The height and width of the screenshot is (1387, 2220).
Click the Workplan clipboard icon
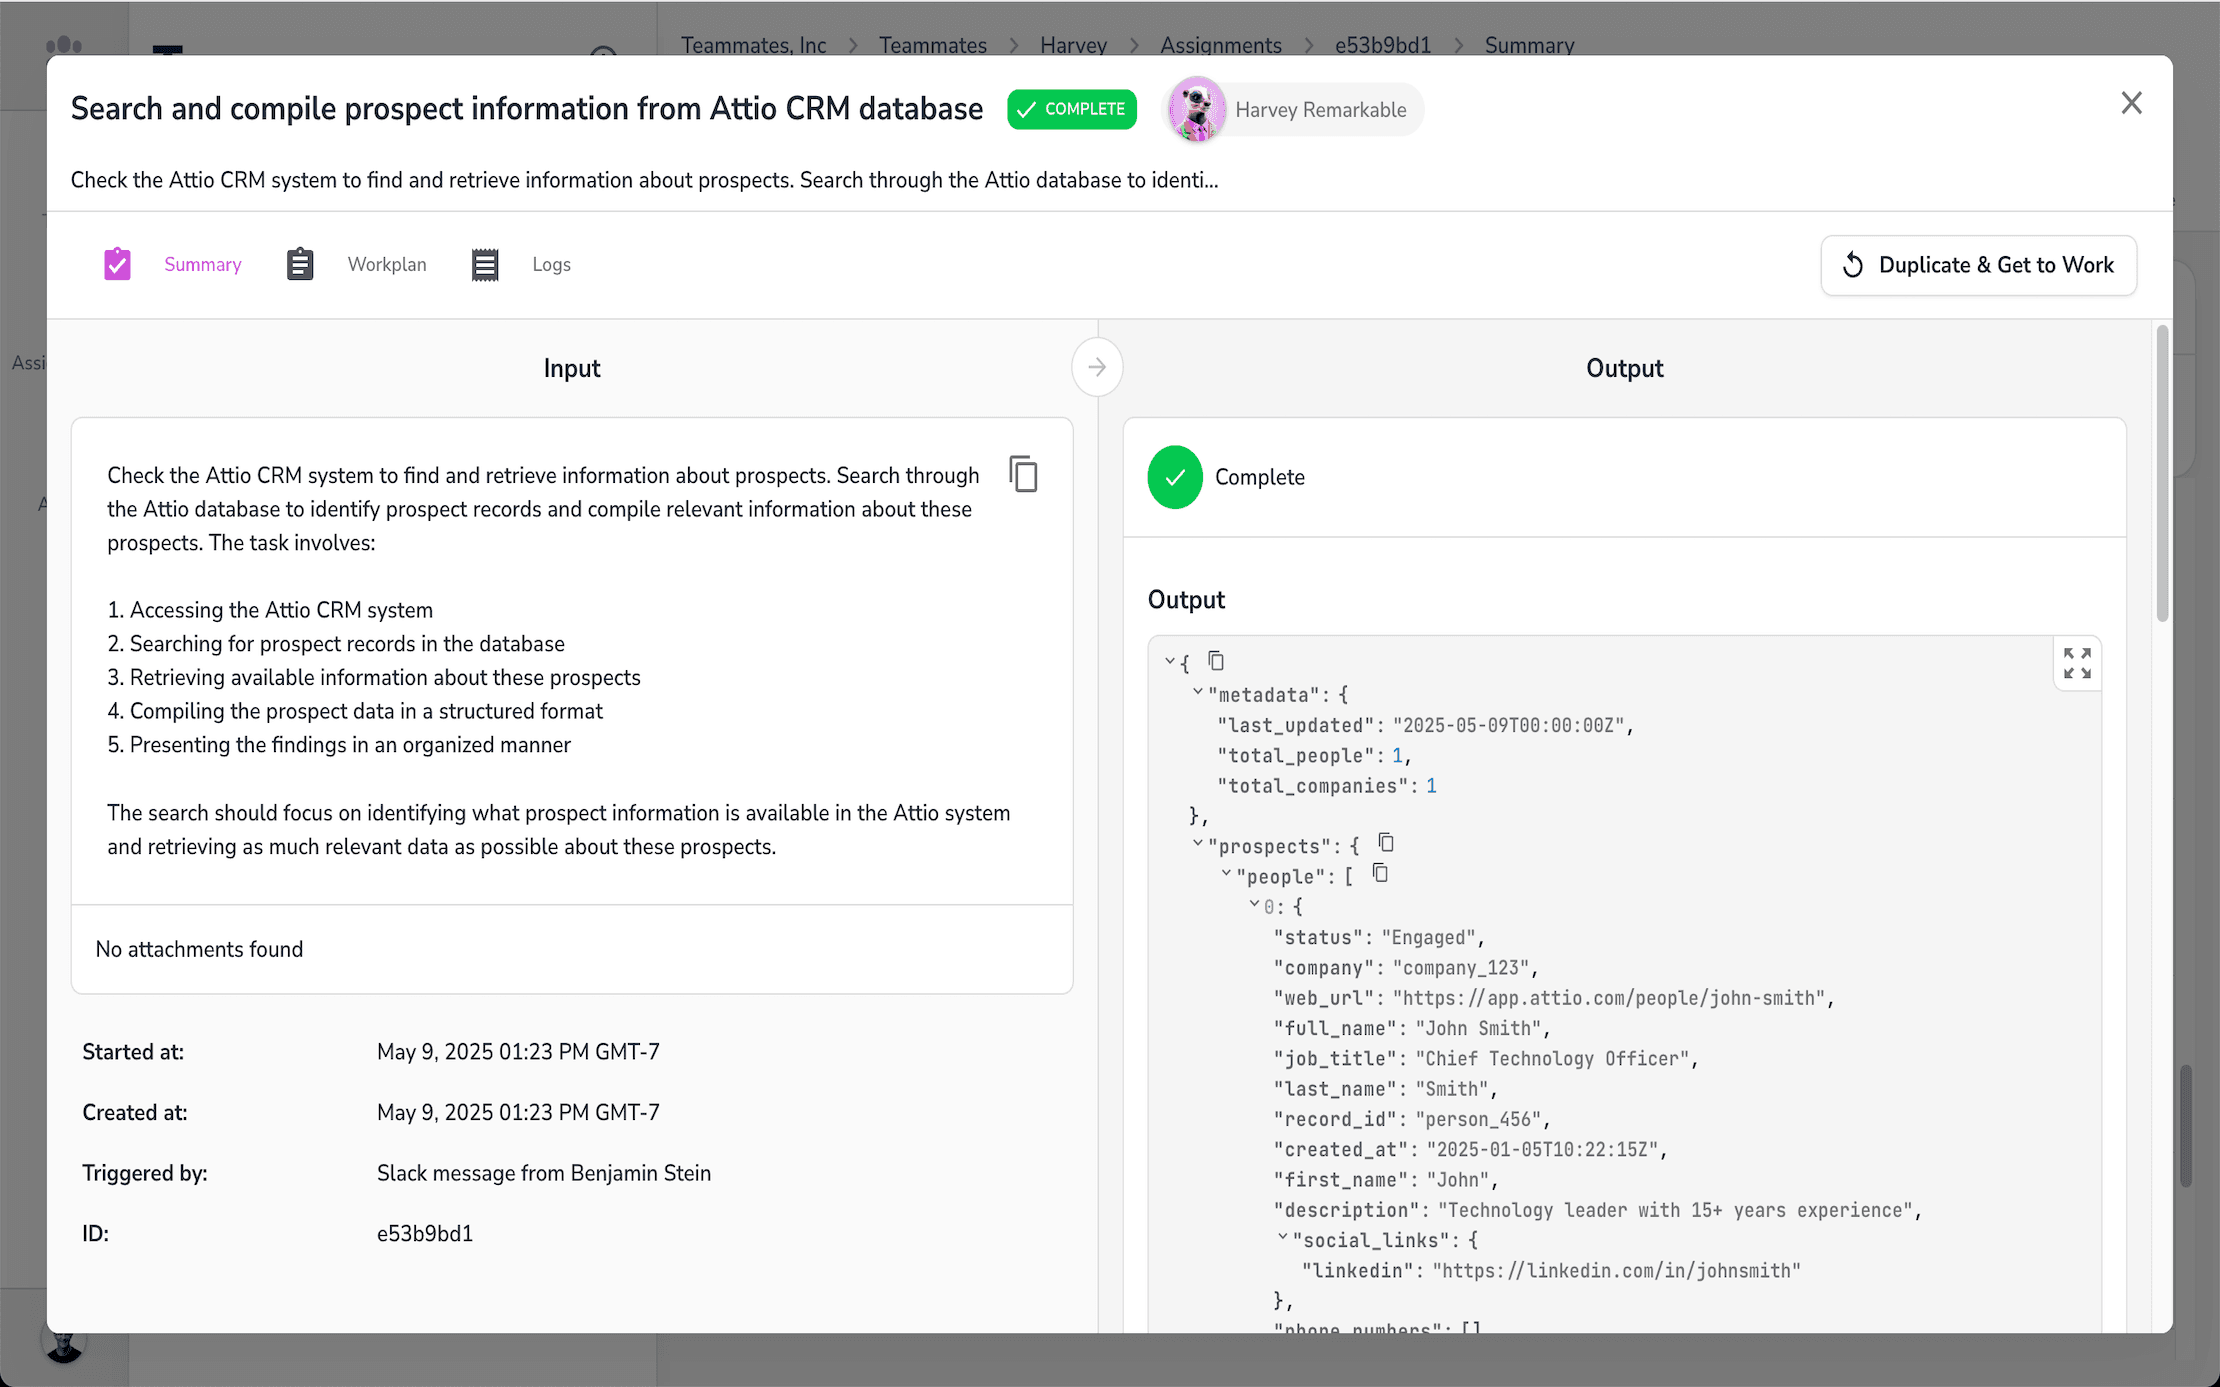(x=300, y=264)
